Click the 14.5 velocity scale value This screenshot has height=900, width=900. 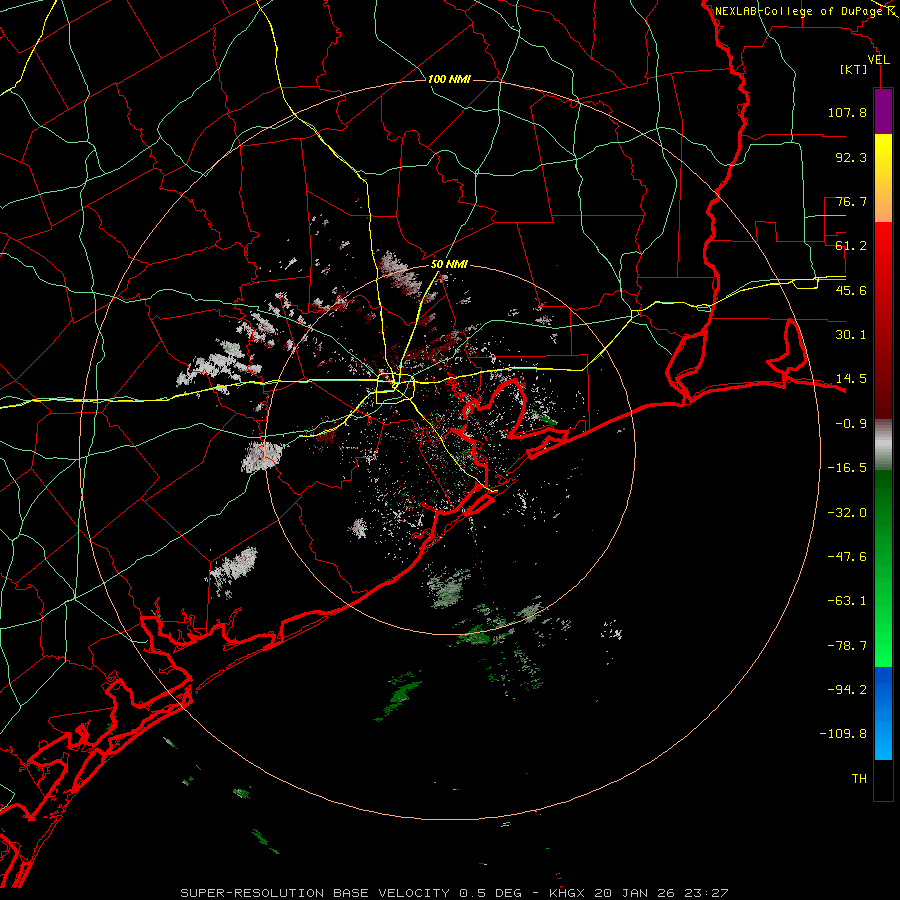pos(851,379)
